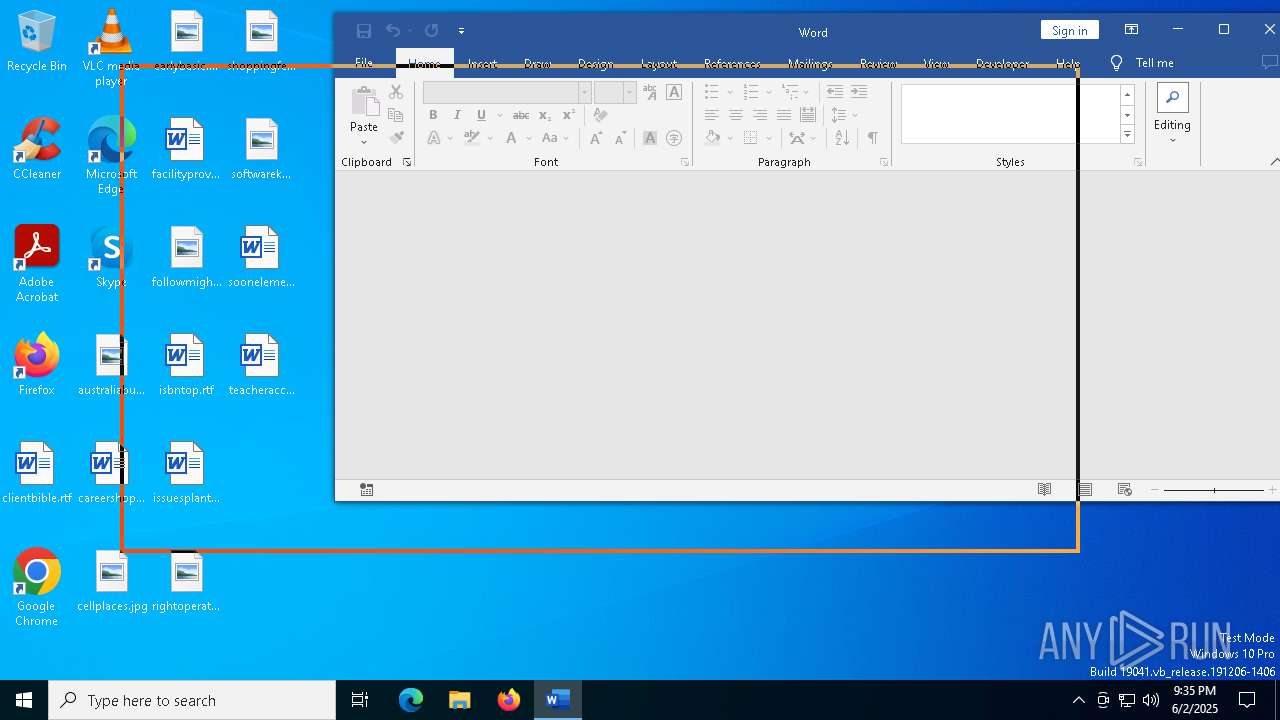This screenshot has height=720, width=1280.
Task: Switch to the References tab
Action: (732, 63)
